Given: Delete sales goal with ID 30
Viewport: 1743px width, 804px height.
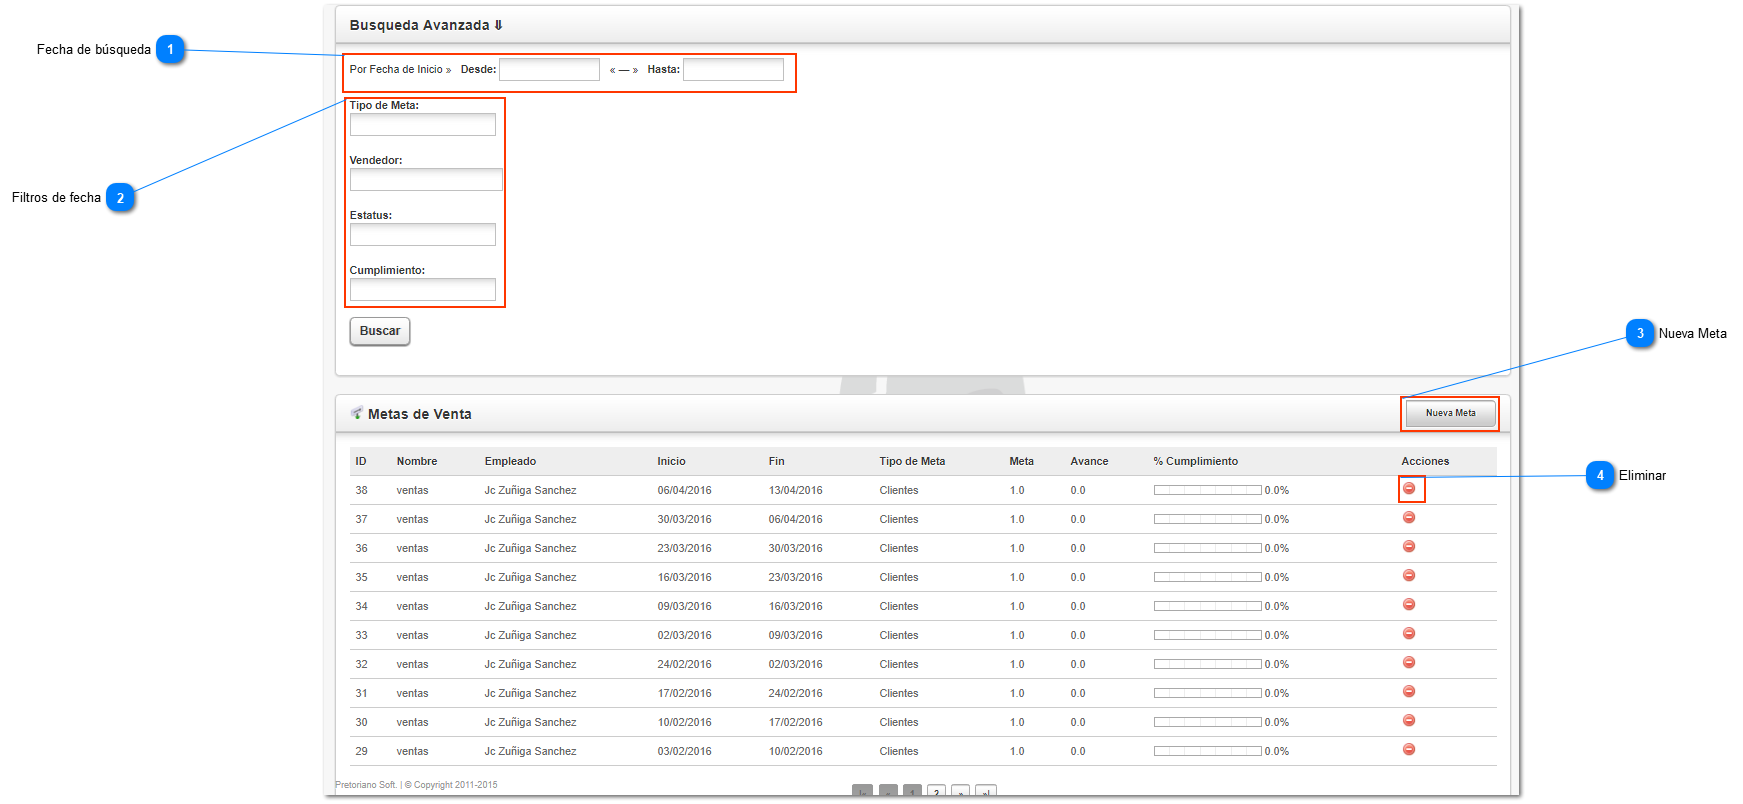Looking at the screenshot, I should point(1409,720).
